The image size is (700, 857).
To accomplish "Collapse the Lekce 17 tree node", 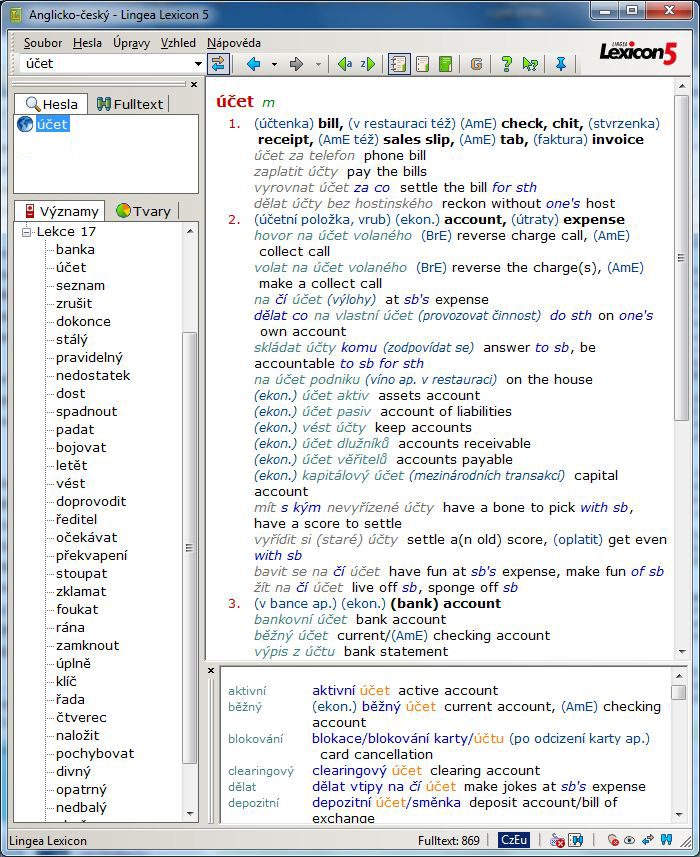I will [26, 232].
